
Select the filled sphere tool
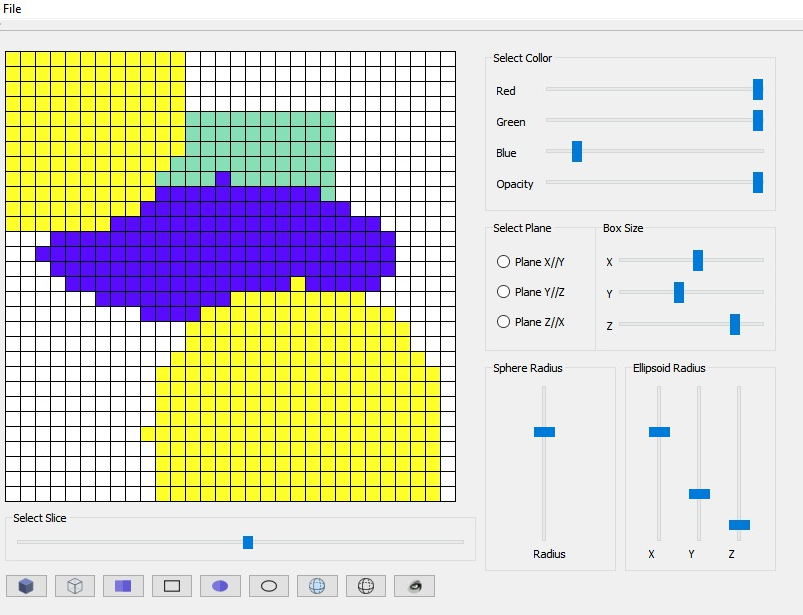click(x=317, y=586)
